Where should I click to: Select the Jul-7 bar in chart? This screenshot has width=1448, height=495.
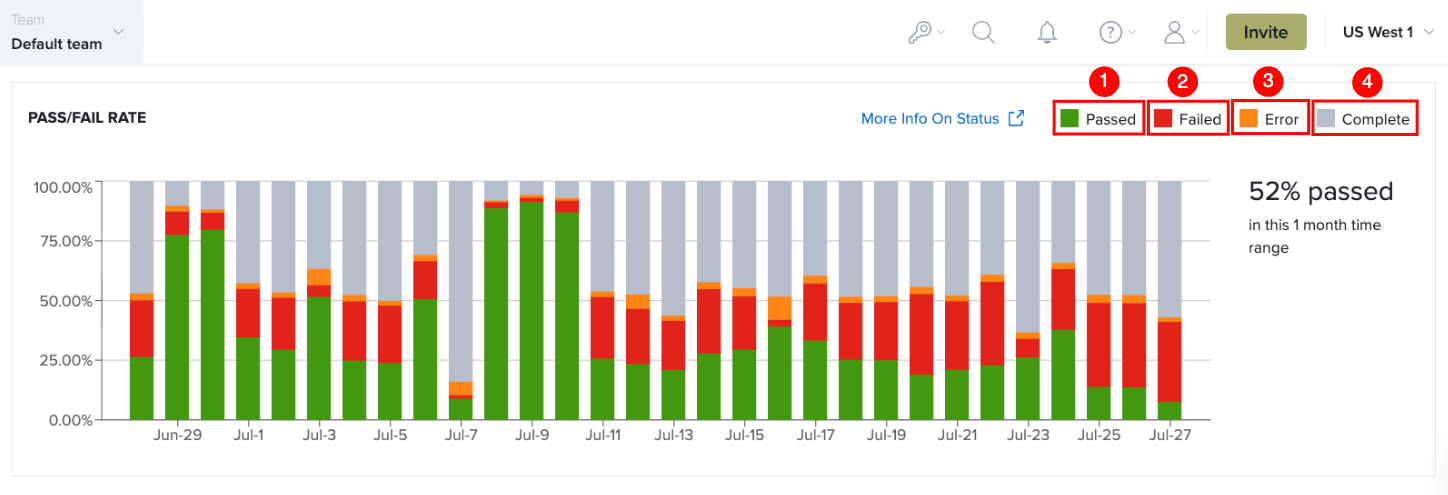pos(460,300)
